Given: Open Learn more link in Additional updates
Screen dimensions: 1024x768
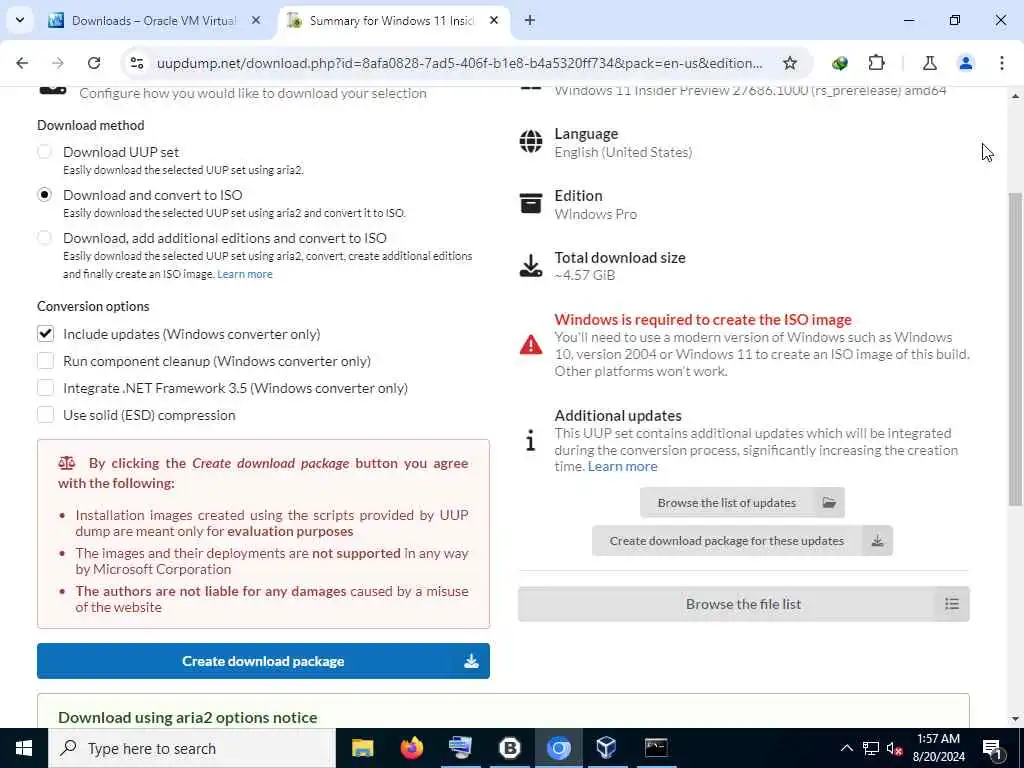Looking at the screenshot, I should point(622,466).
